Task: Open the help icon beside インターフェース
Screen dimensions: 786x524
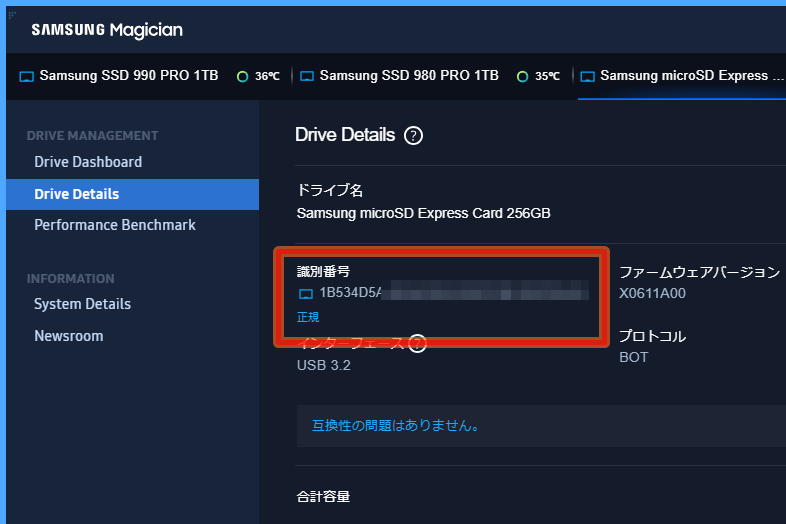Action: 418,344
